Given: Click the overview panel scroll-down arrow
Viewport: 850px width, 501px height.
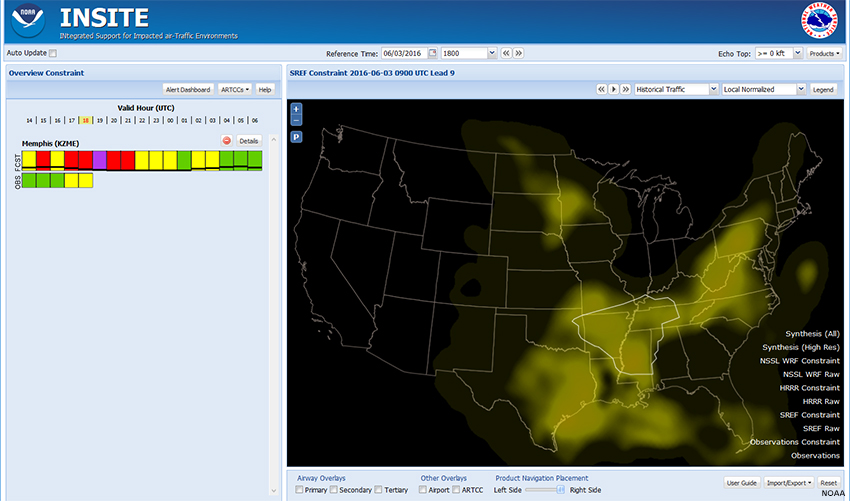Looking at the screenshot, I should pyautogui.click(x=274, y=491).
